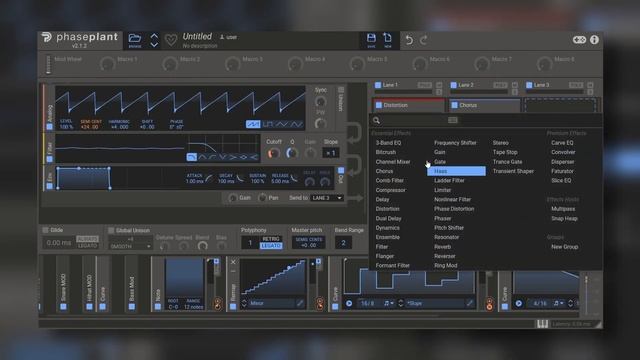Click the Macro 1 knob
Screen dimensions: 640x360
pyautogui.click(x=107, y=64)
